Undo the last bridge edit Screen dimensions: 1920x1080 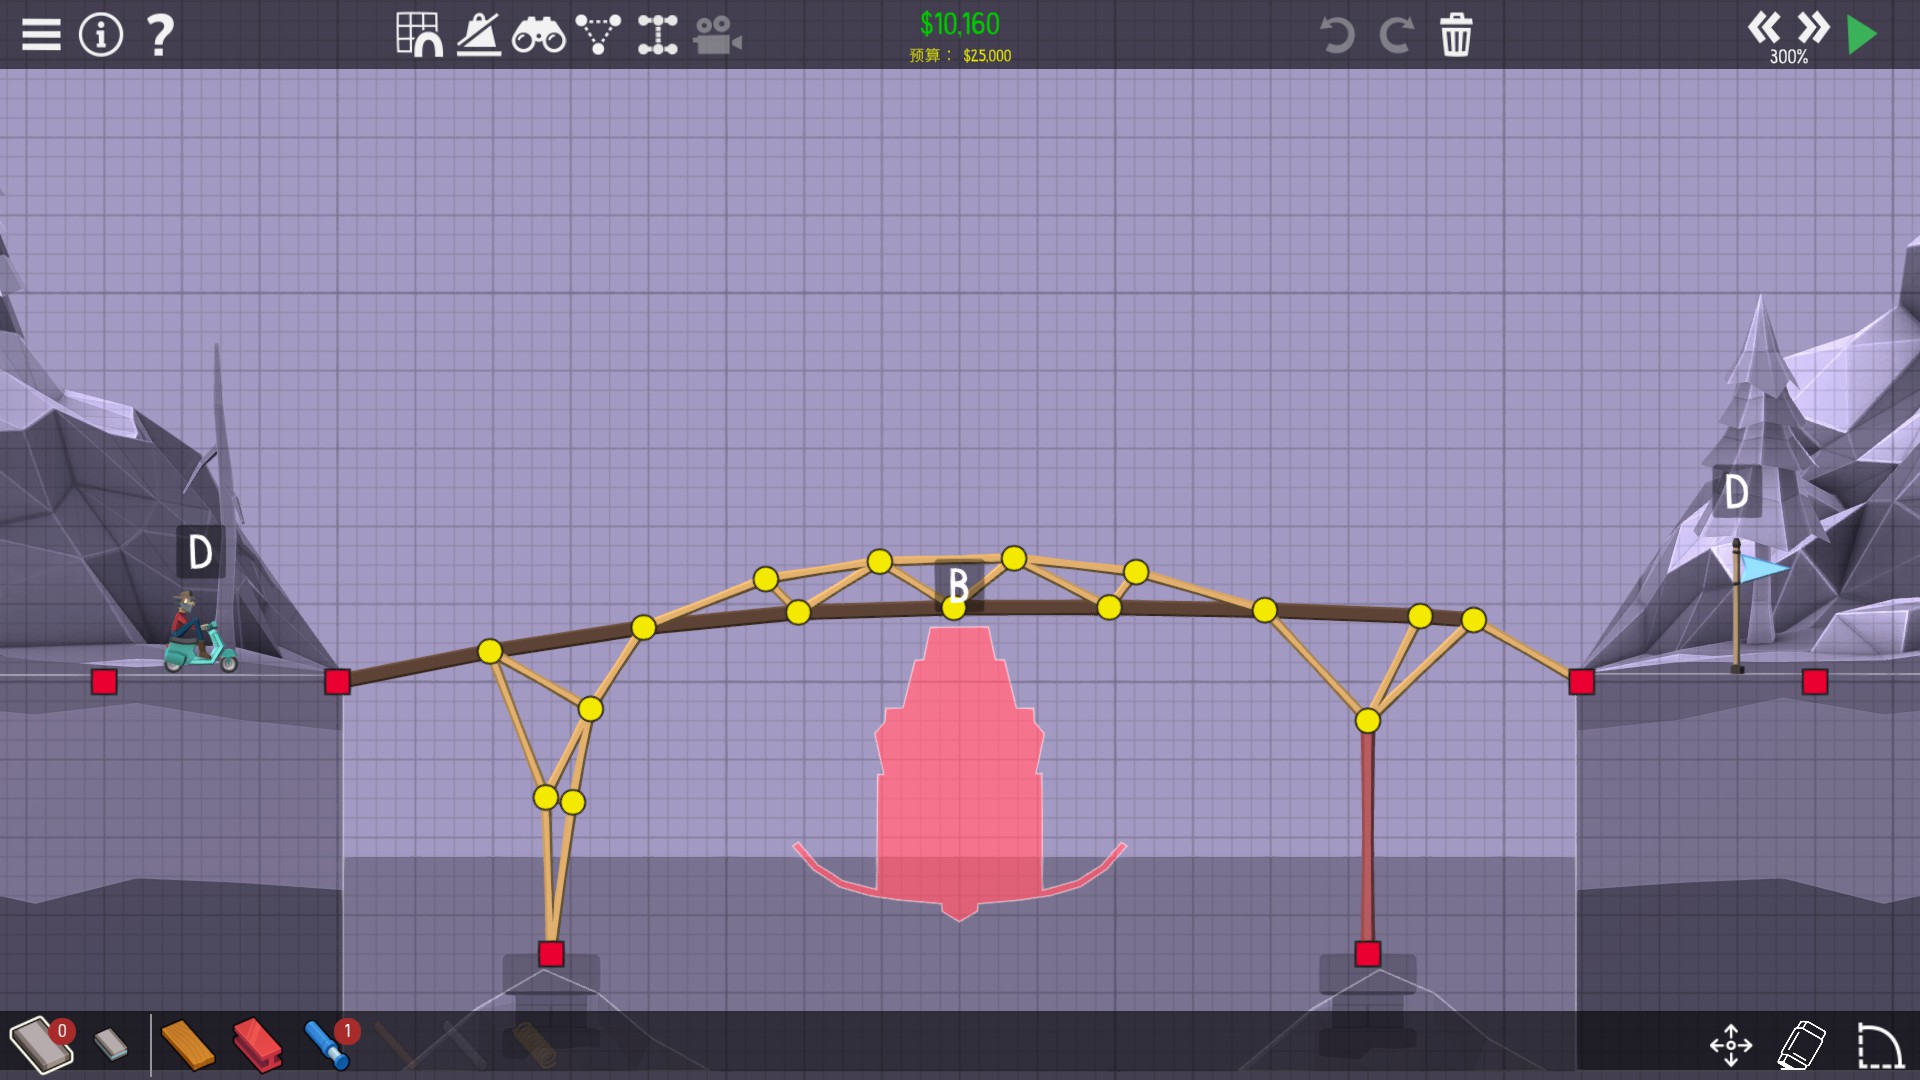click(1336, 35)
